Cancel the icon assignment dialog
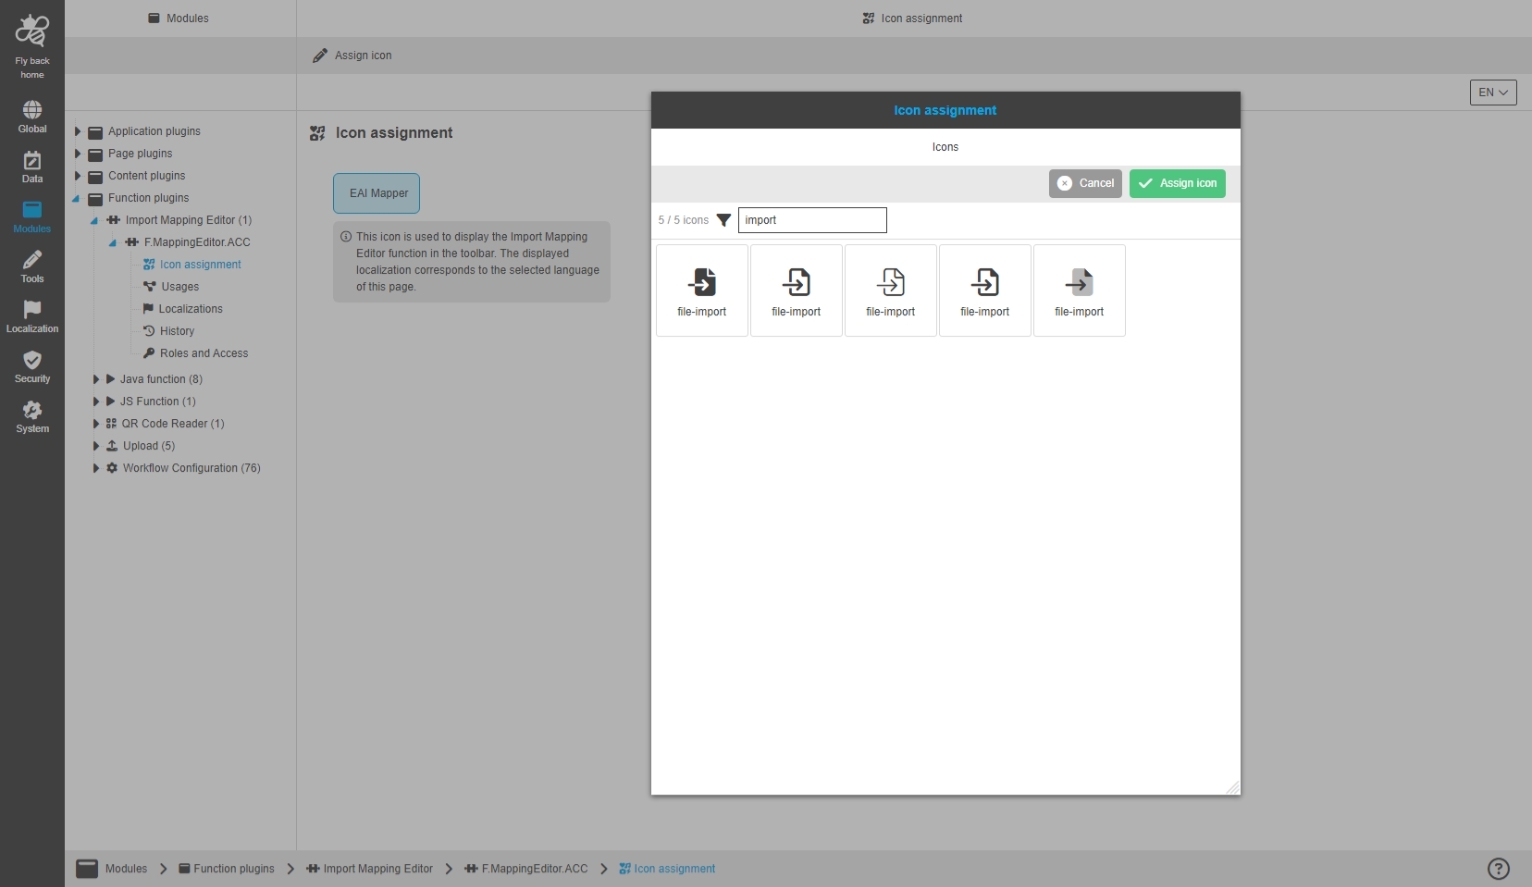The image size is (1532, 887). [x=1085, y=183]
